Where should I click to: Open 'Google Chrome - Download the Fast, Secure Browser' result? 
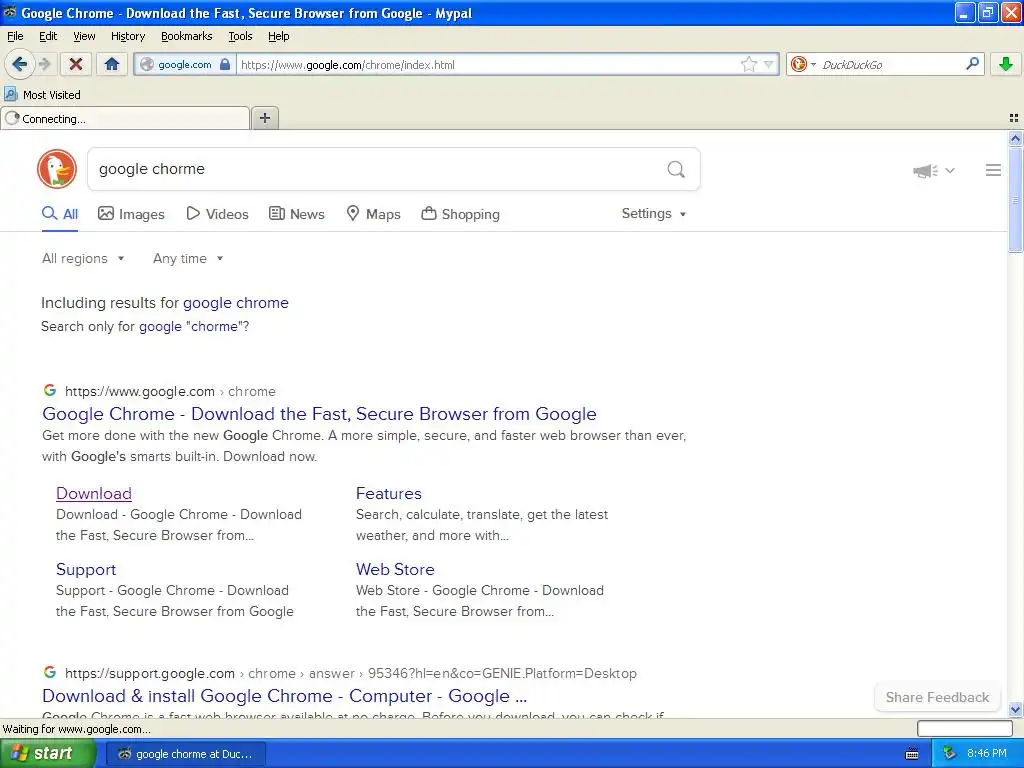319,414
